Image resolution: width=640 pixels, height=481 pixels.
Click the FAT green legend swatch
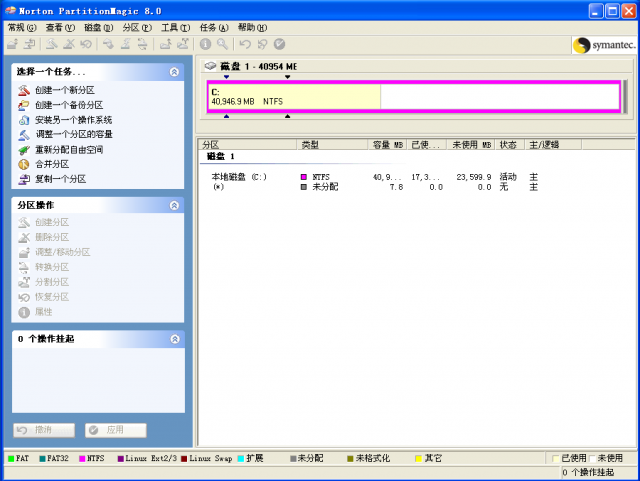[x=11, y=459]
